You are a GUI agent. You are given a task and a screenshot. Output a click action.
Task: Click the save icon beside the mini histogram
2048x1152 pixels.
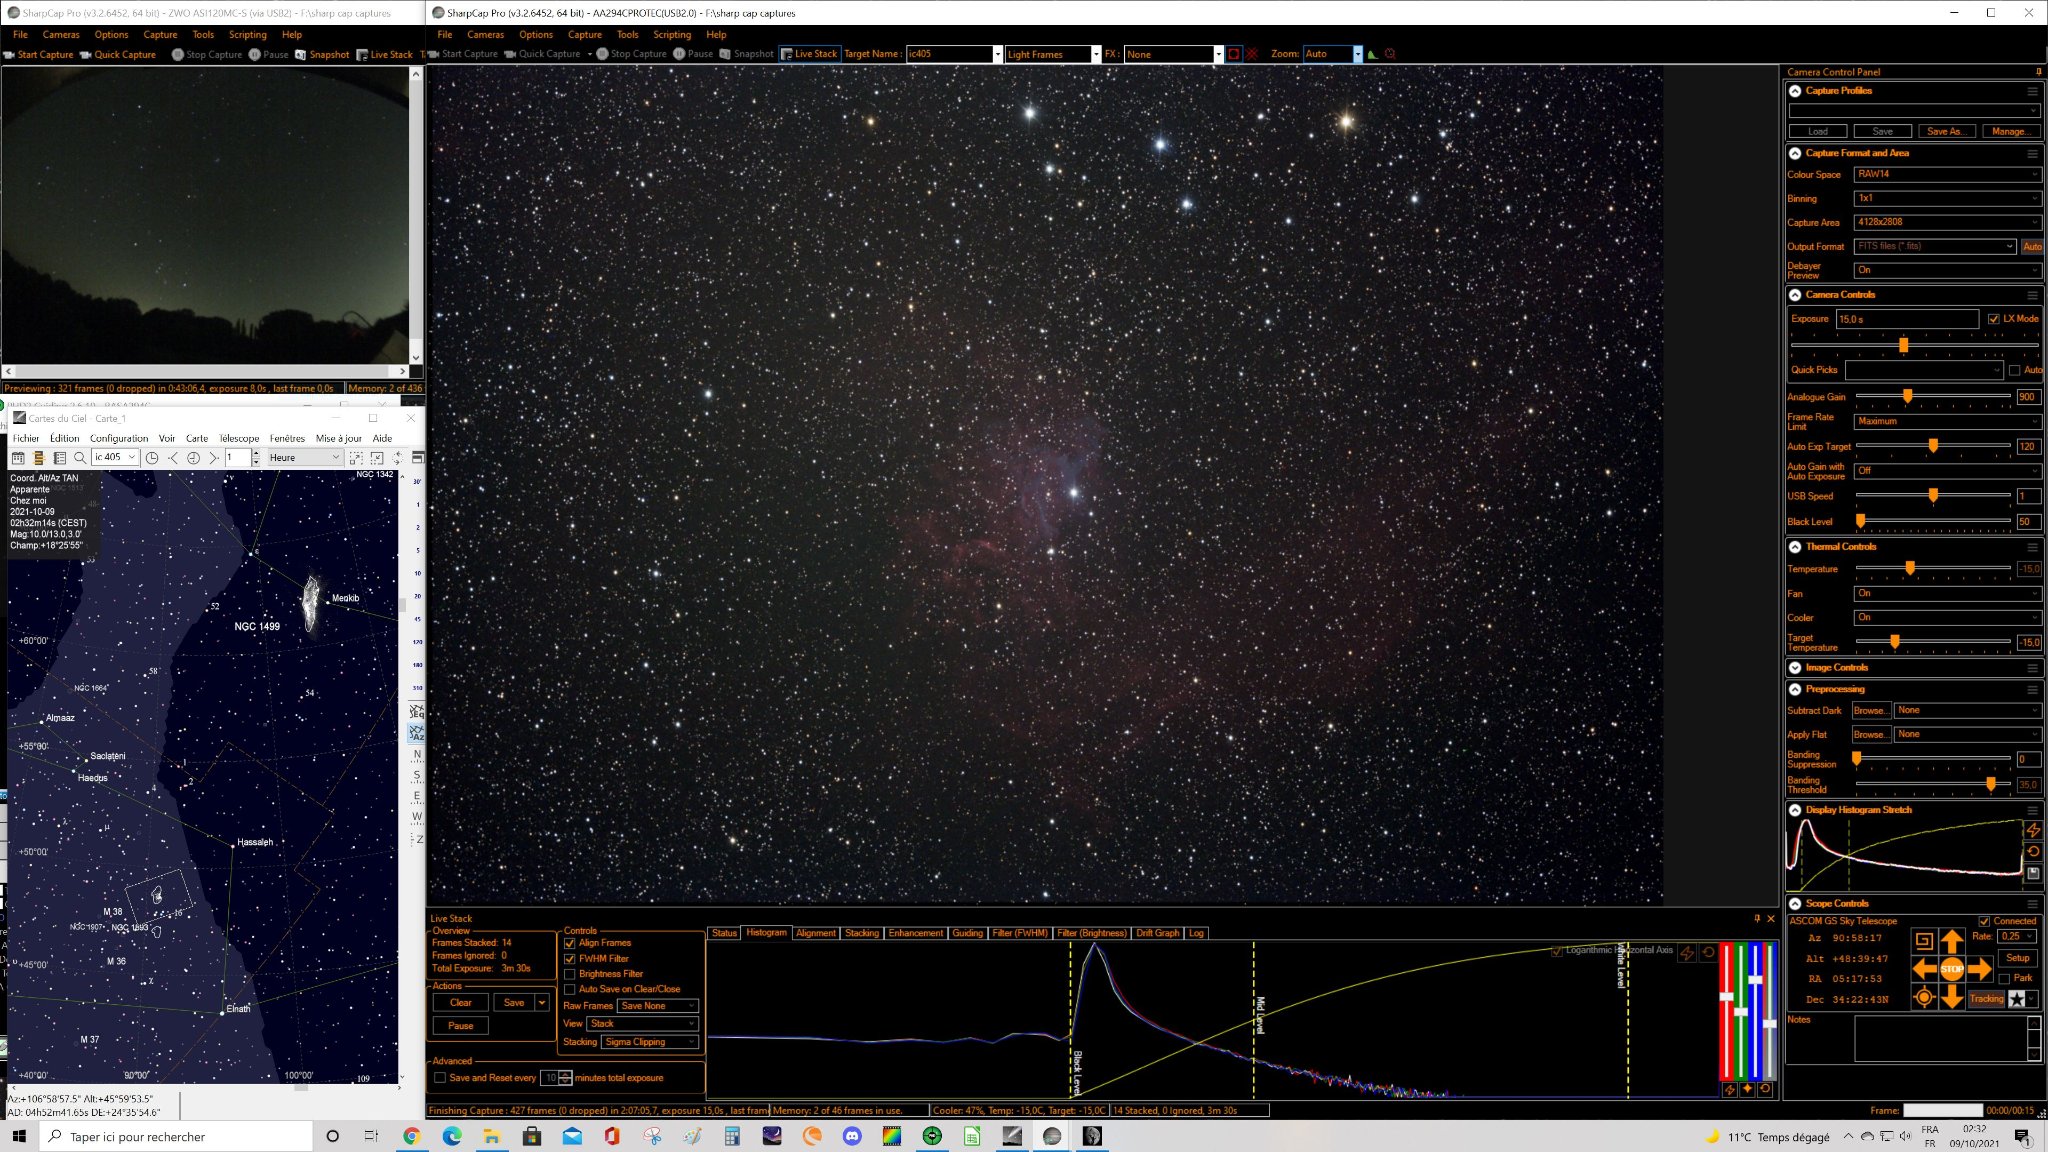2033,873
